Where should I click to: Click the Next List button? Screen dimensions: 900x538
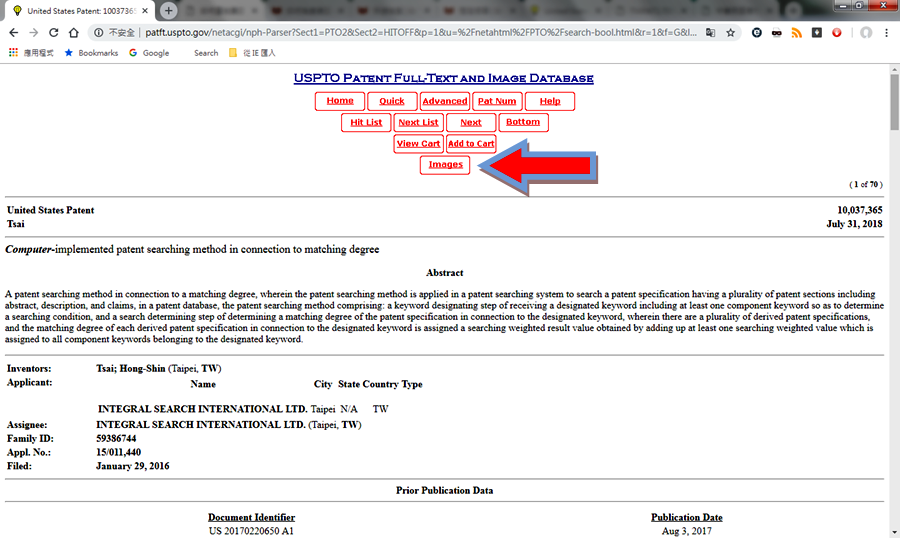[418, 122]
